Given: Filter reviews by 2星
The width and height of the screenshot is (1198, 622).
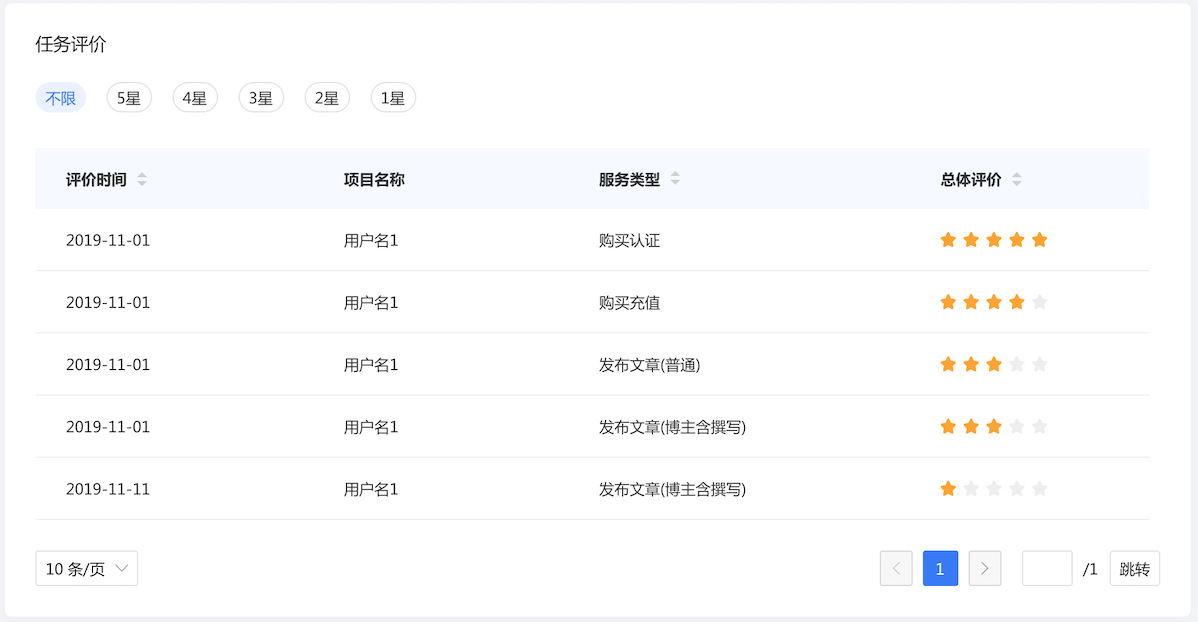Looking at the screenshot, I should click(327, 98).
